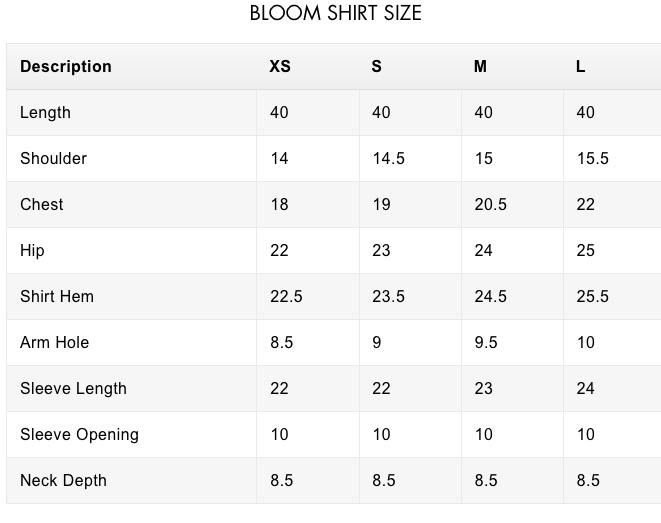Select the Shirt Hem row label
661x523 pixels.
coord(57,297)
